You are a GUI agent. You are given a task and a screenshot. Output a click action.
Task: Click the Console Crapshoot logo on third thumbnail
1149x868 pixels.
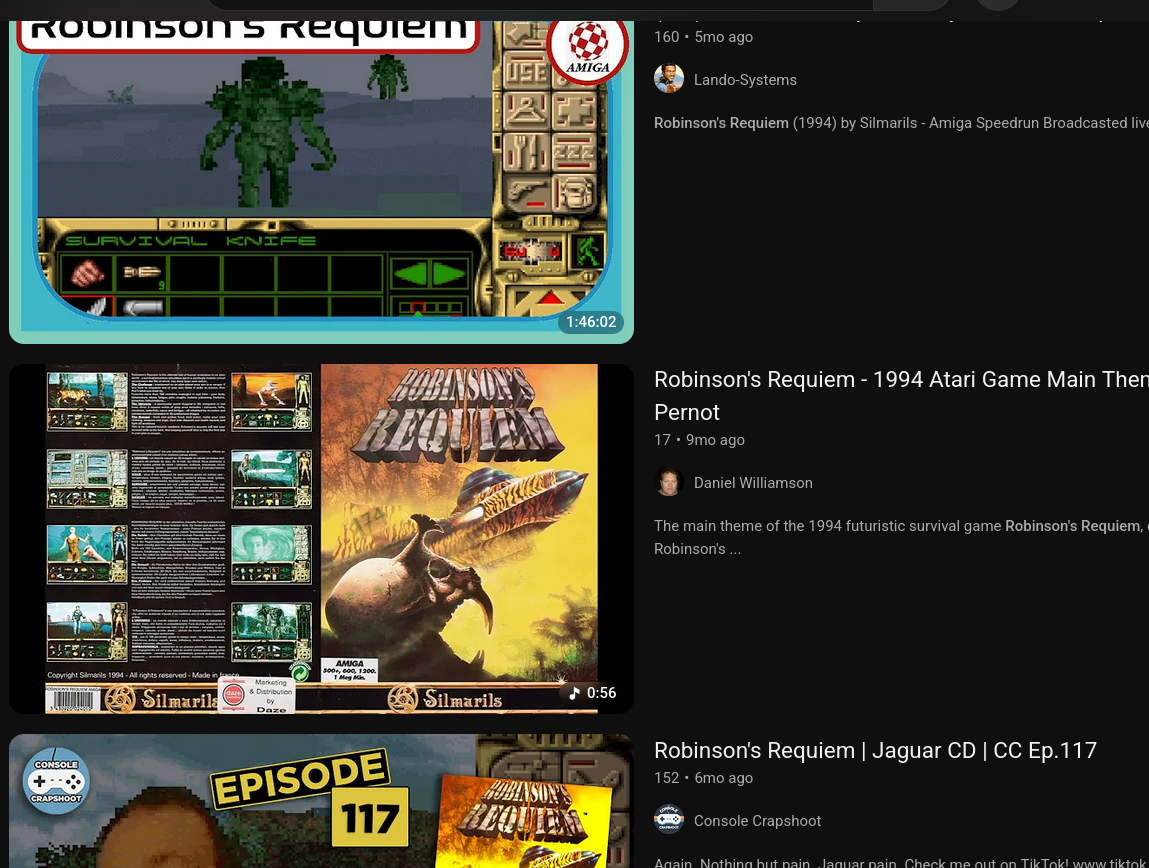(x=56, y=781)
